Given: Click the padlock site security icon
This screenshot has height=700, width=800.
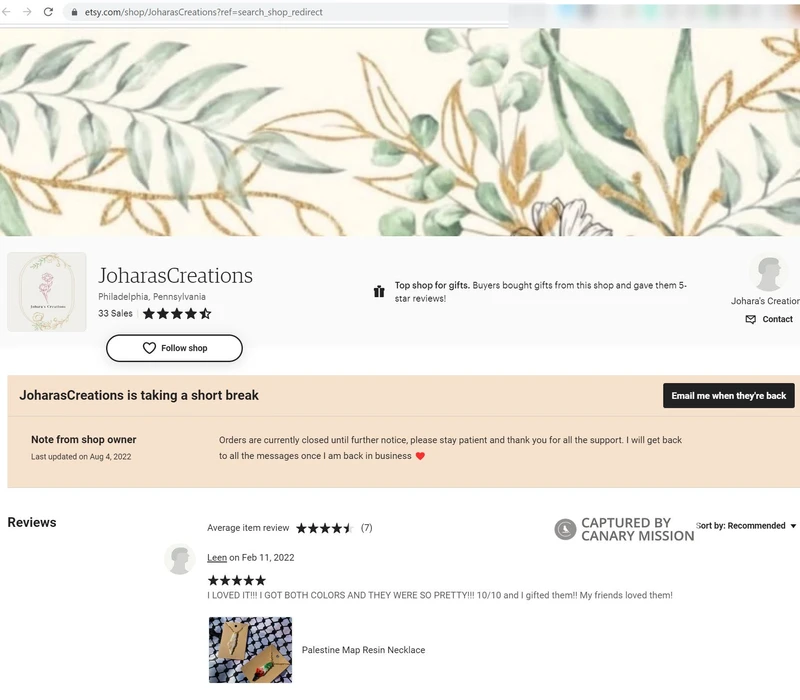Looking at the screenshot, I should [x=74, y=12].
